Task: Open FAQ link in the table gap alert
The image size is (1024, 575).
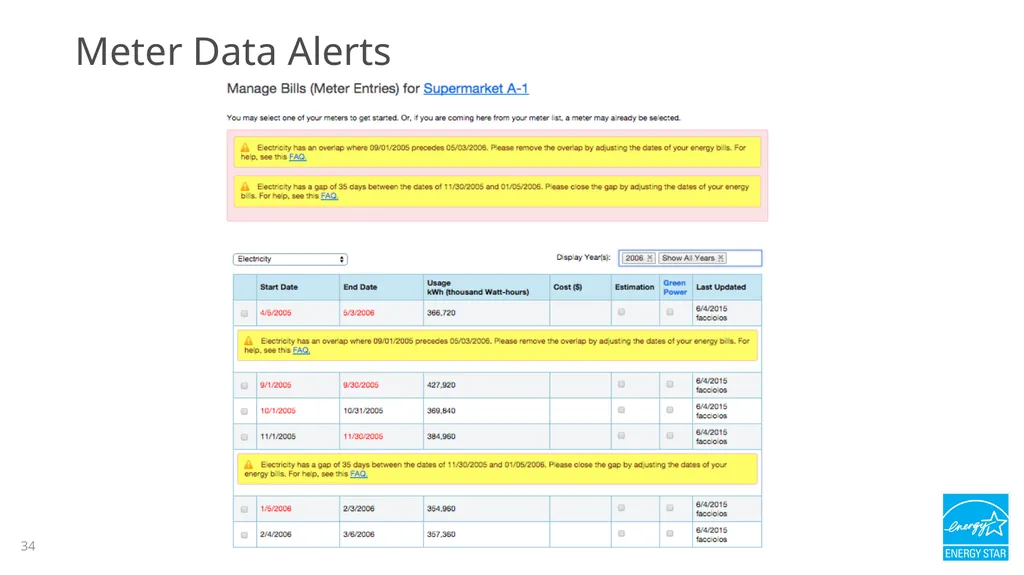Action: (x=359, y=474)
